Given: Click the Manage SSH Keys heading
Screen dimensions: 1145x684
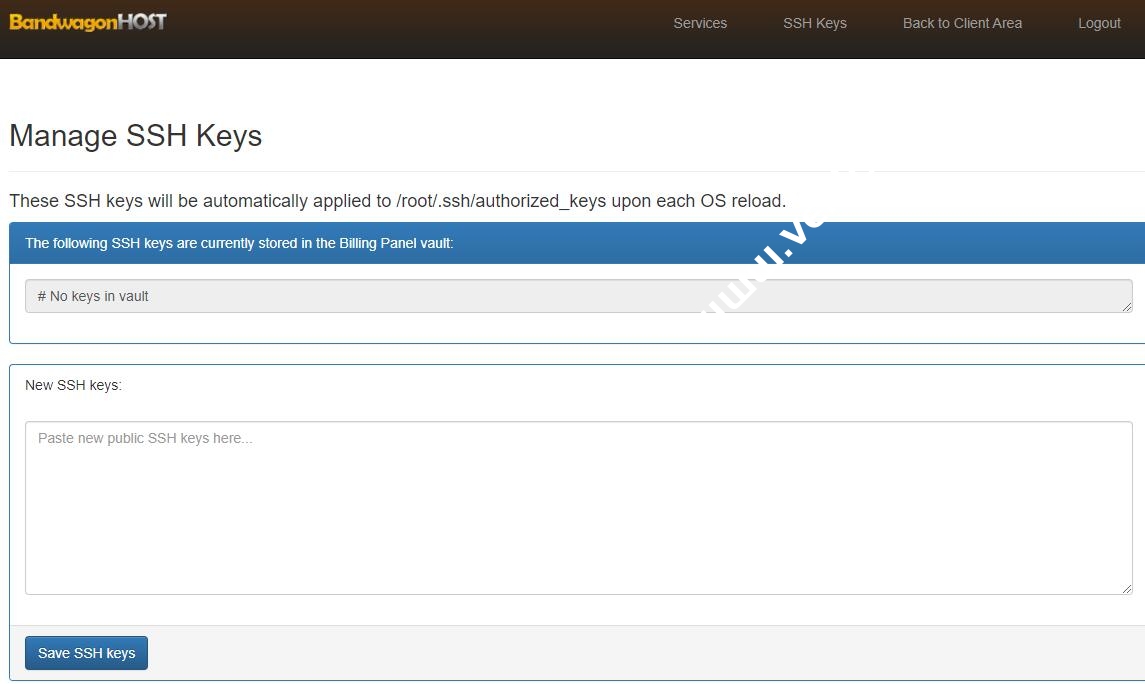Looking at the screenshot, I should tap(135, 135).
